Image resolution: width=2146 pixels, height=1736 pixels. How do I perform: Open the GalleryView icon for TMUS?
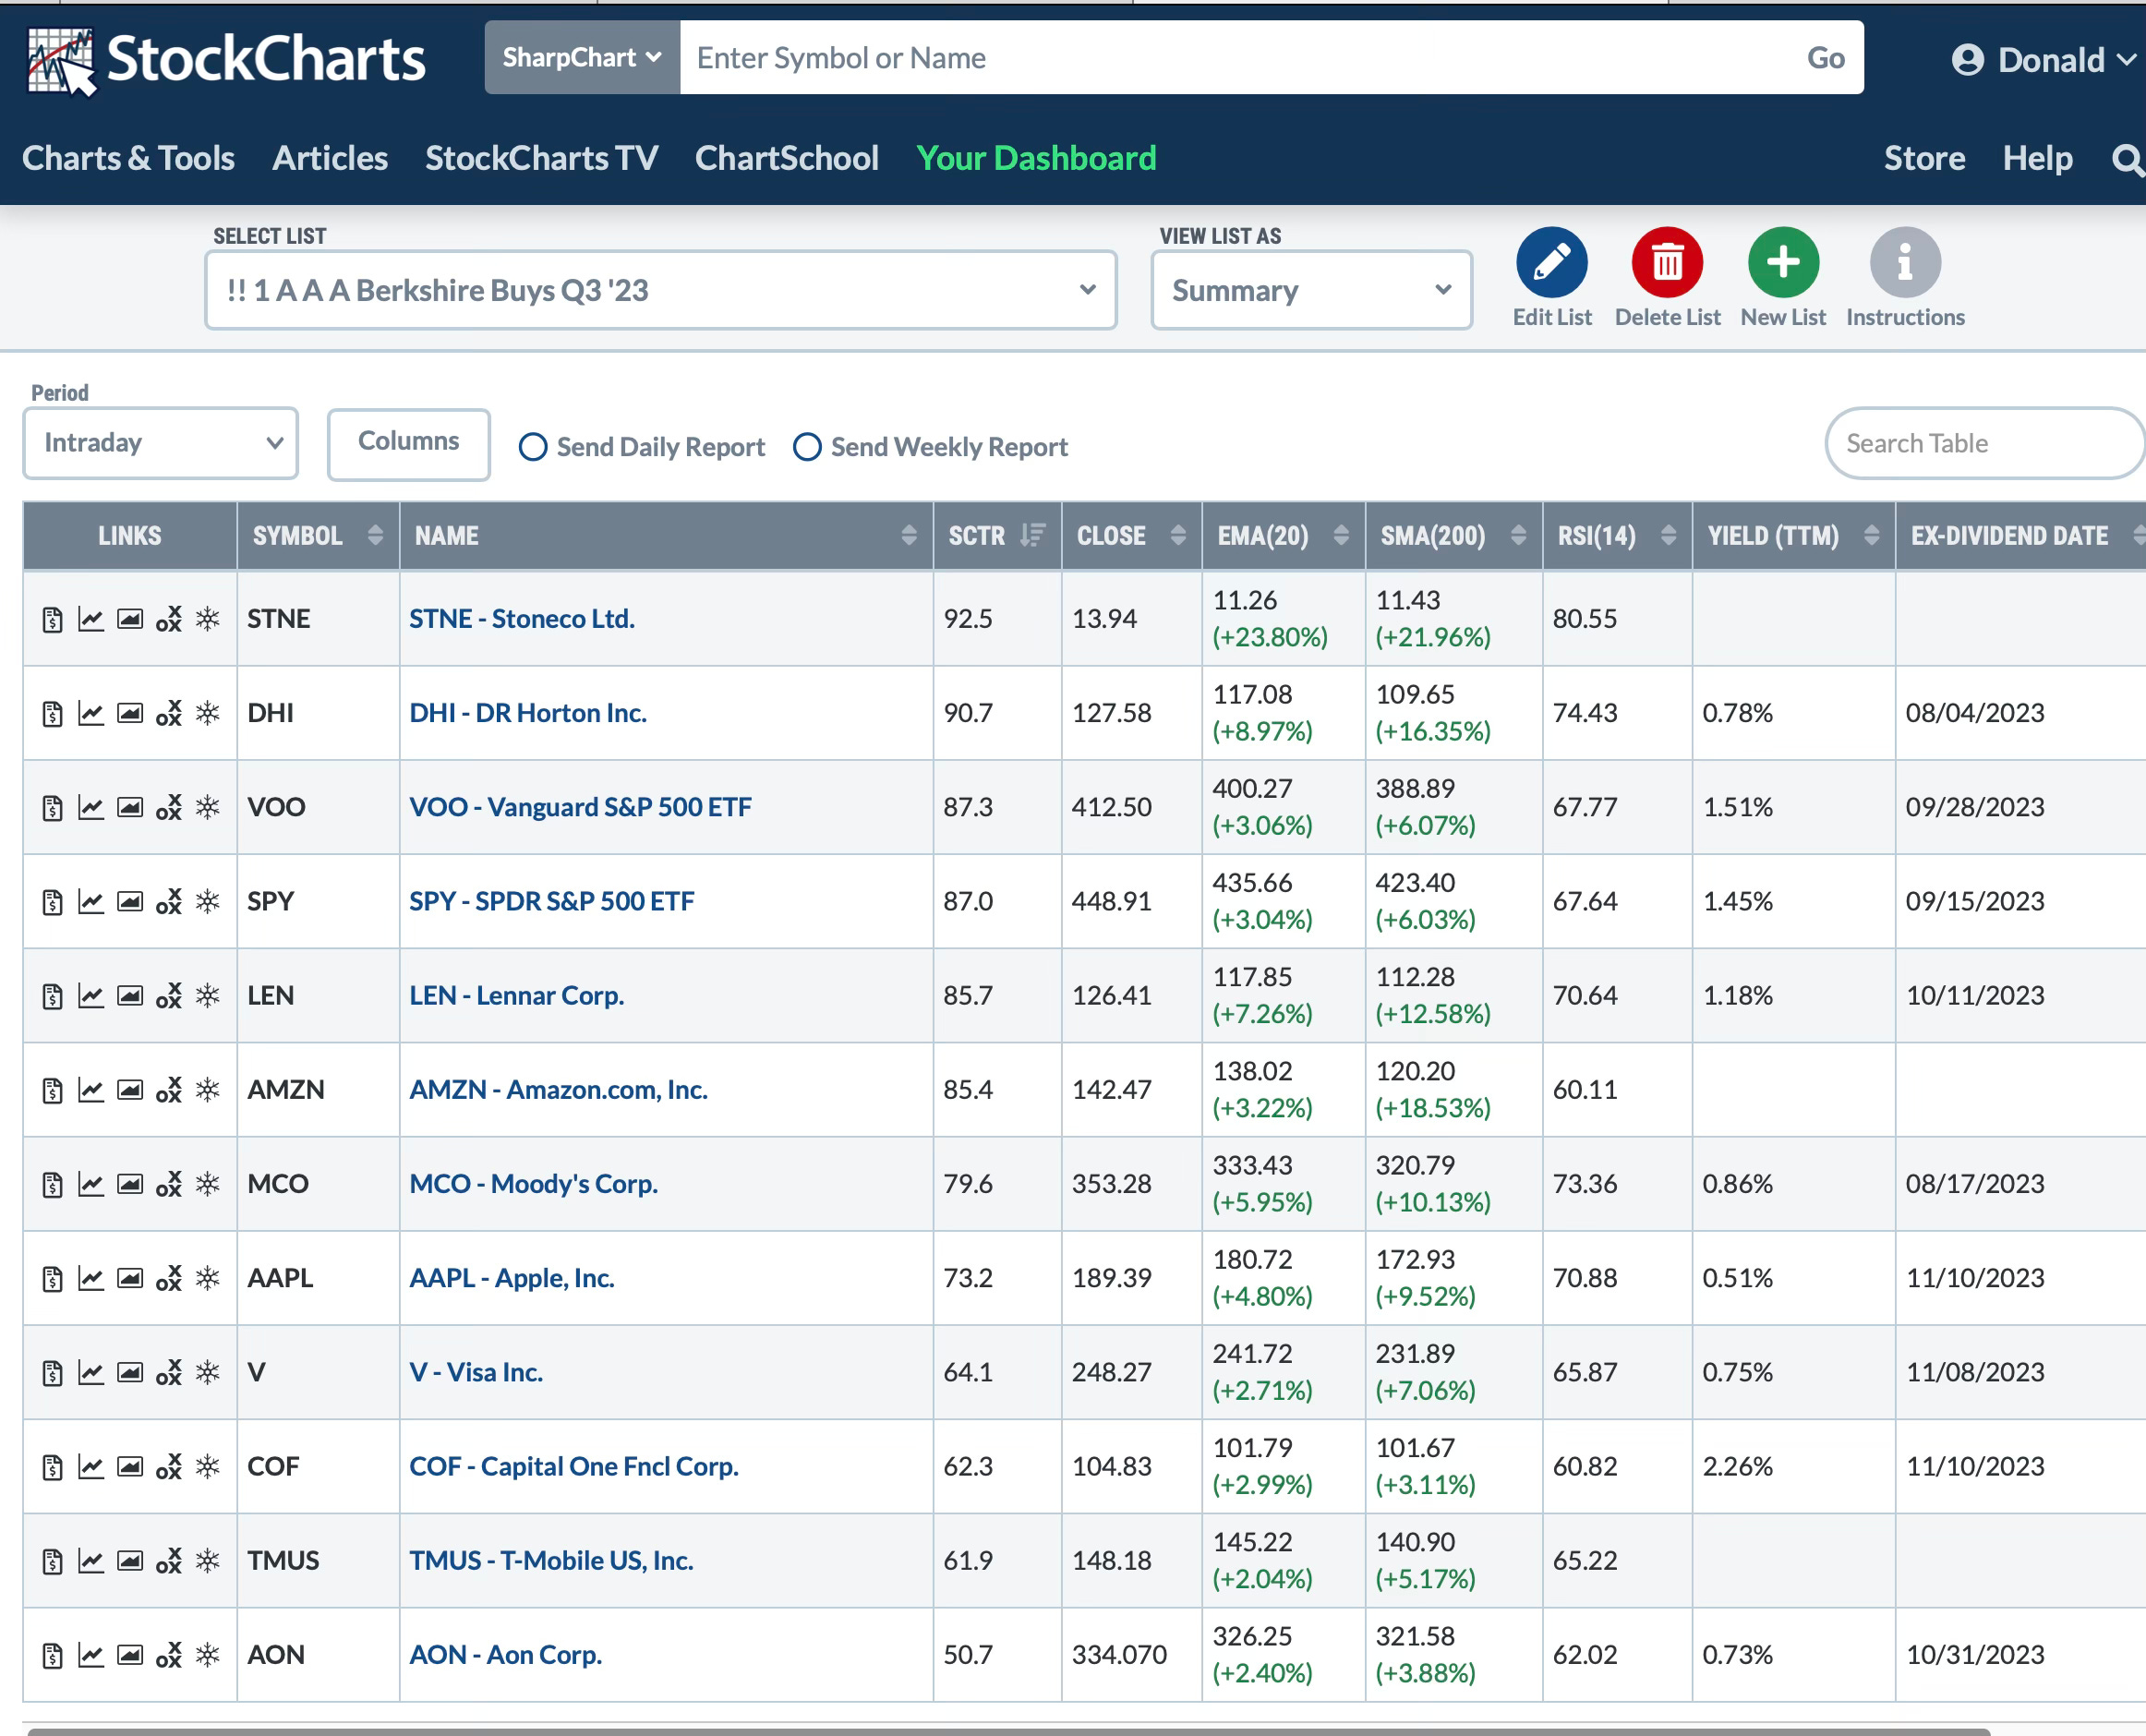(130, 1561)
